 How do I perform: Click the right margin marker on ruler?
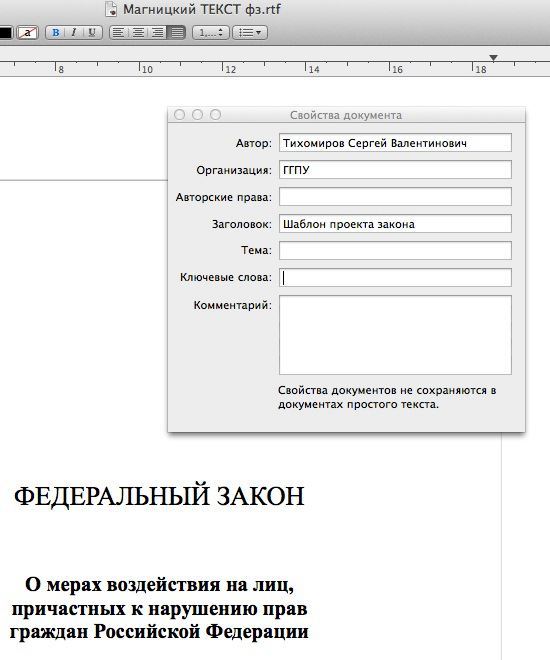(493, 58)
